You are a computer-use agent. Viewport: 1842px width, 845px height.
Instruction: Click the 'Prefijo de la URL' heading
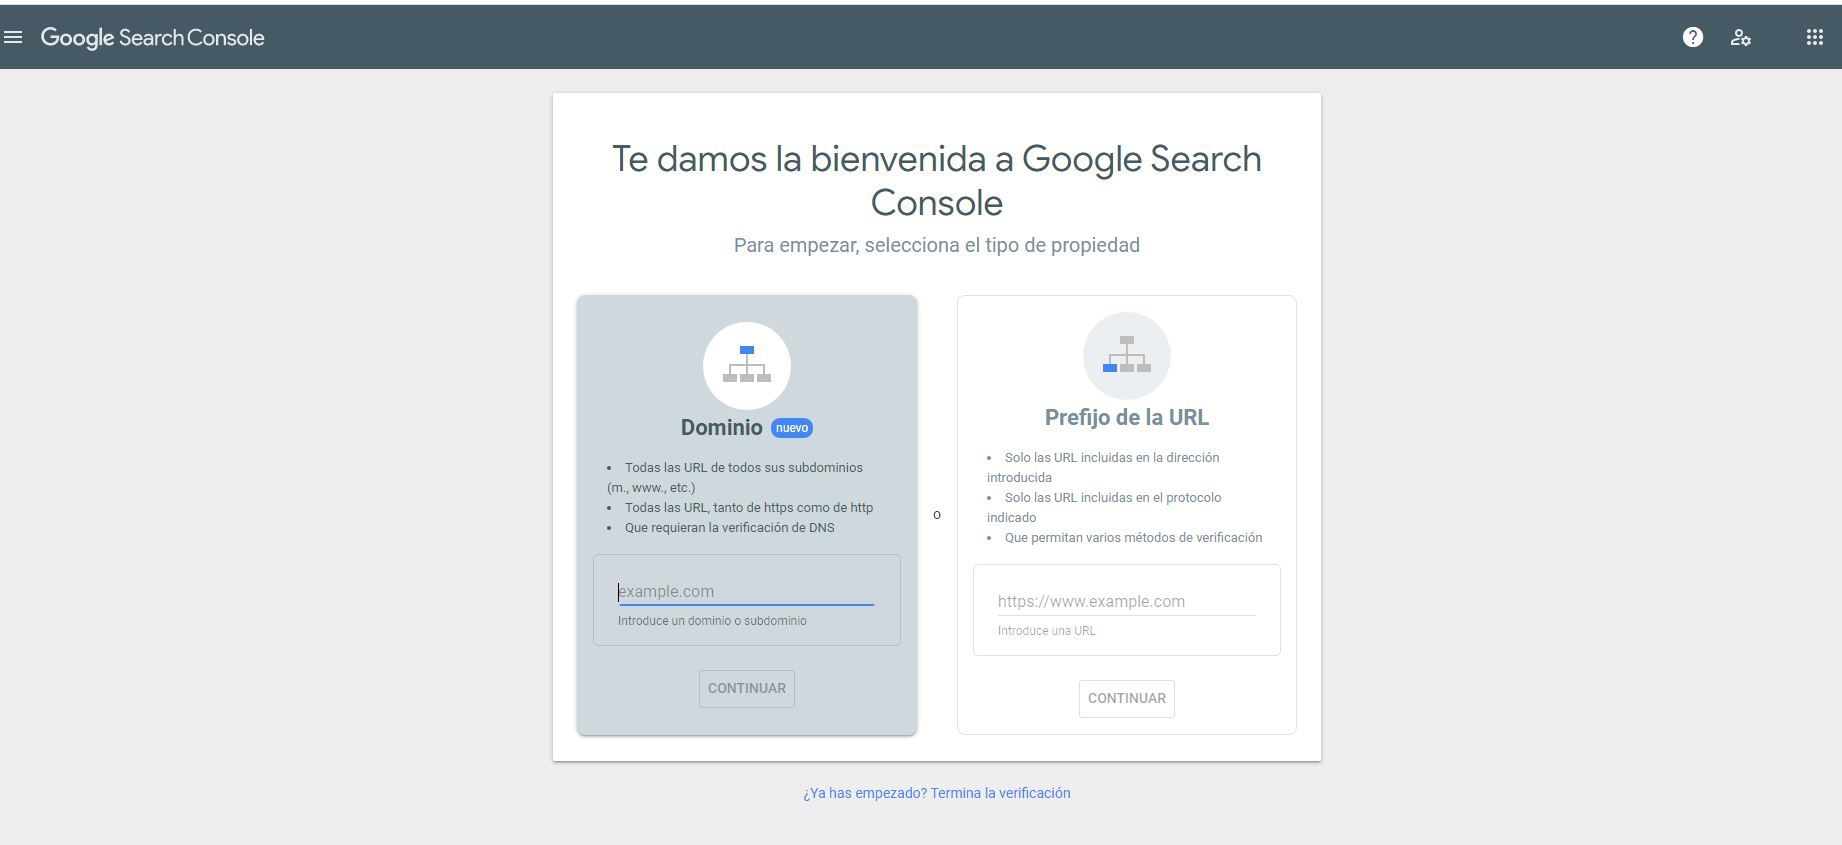pos(1127,418)
